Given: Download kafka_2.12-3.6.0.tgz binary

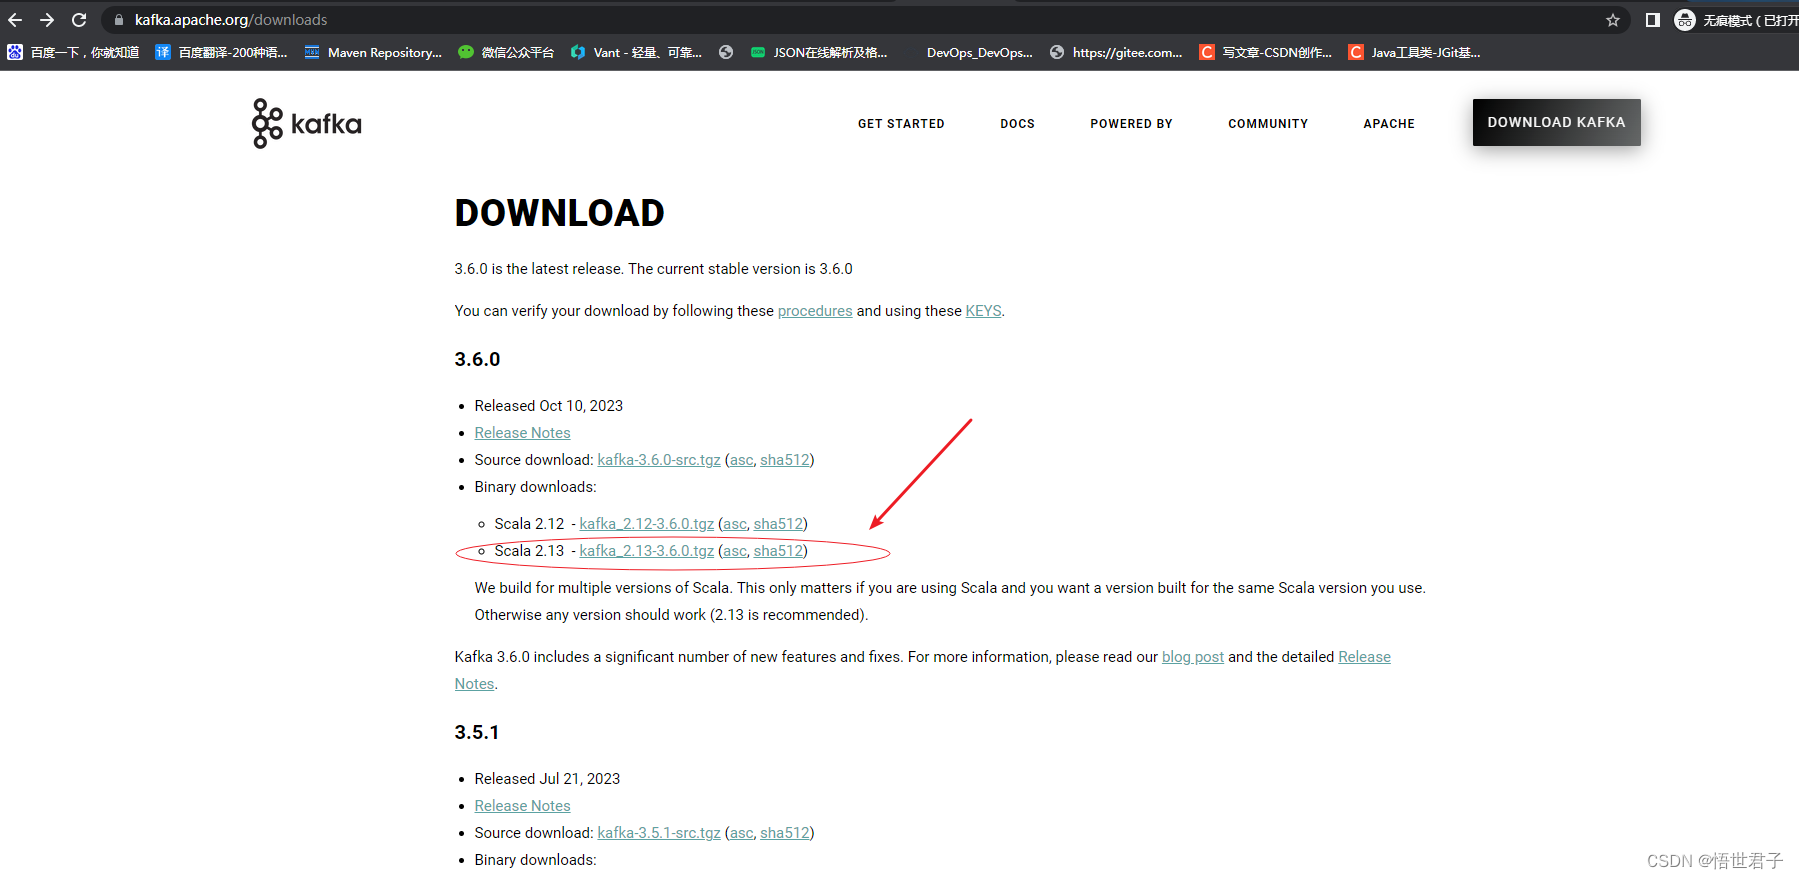Looking at the screenshot, I should click(646, 524).
